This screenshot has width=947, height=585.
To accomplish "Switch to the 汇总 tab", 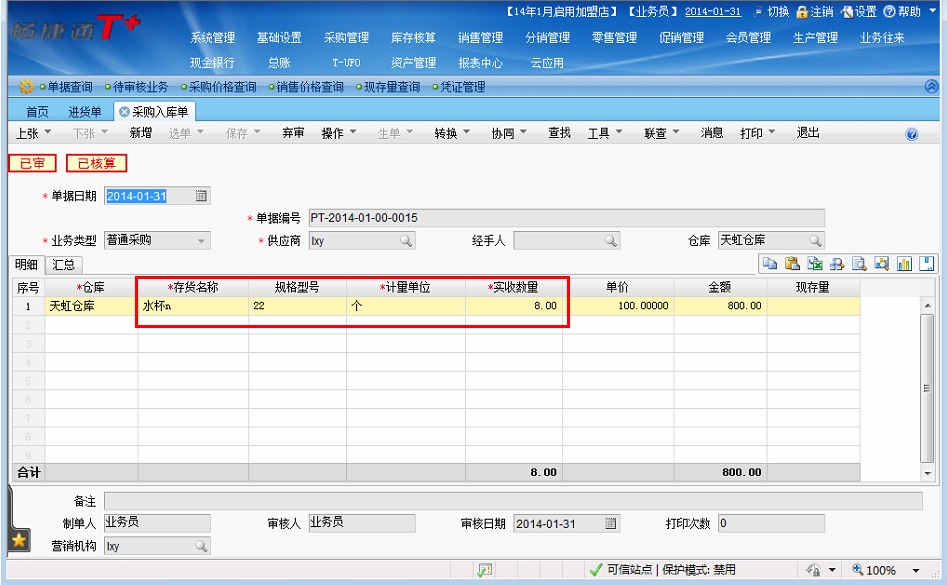I will pyautogui.click(x=63, y=264).
